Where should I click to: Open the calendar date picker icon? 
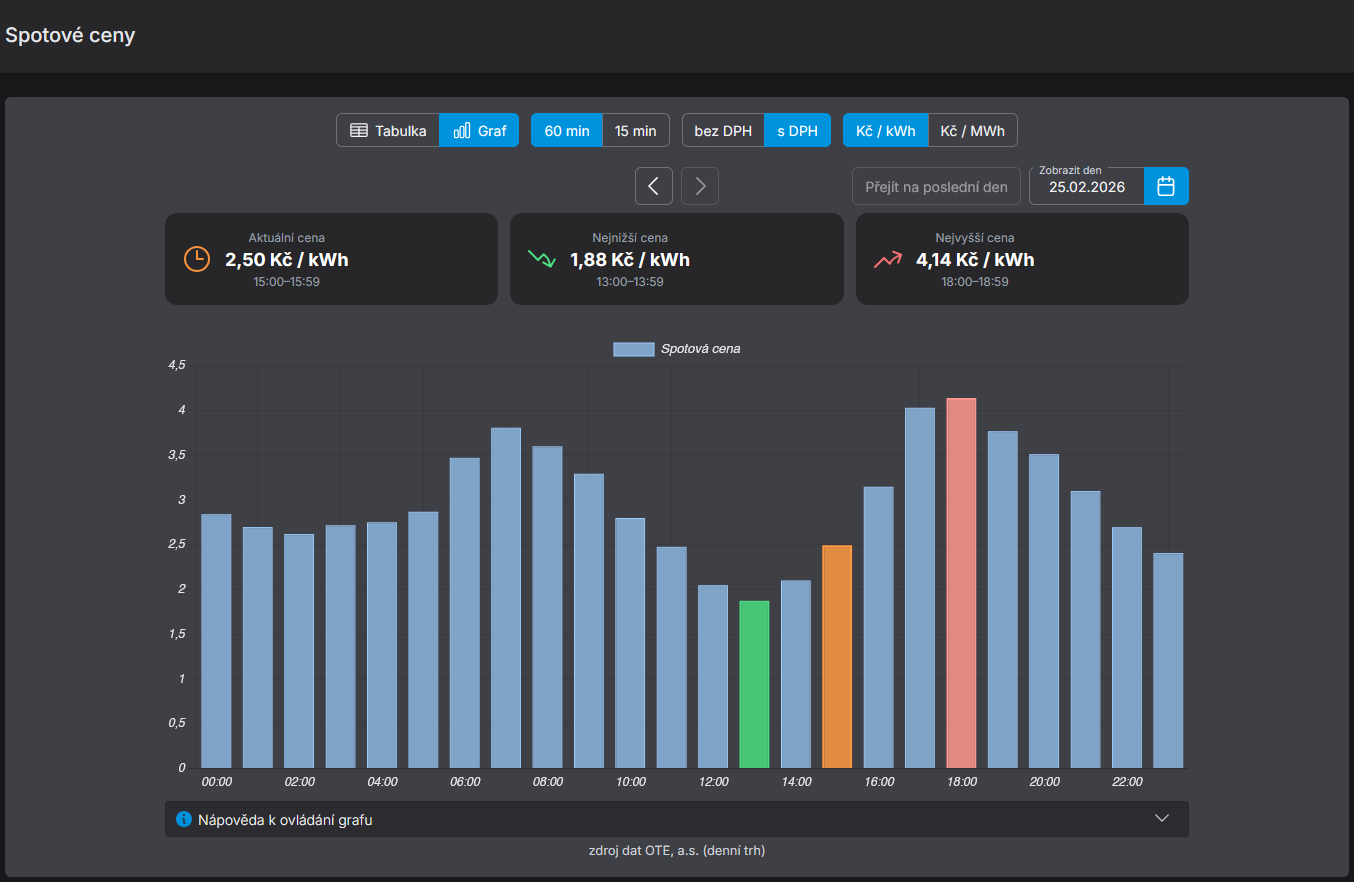pos(1166,186)
